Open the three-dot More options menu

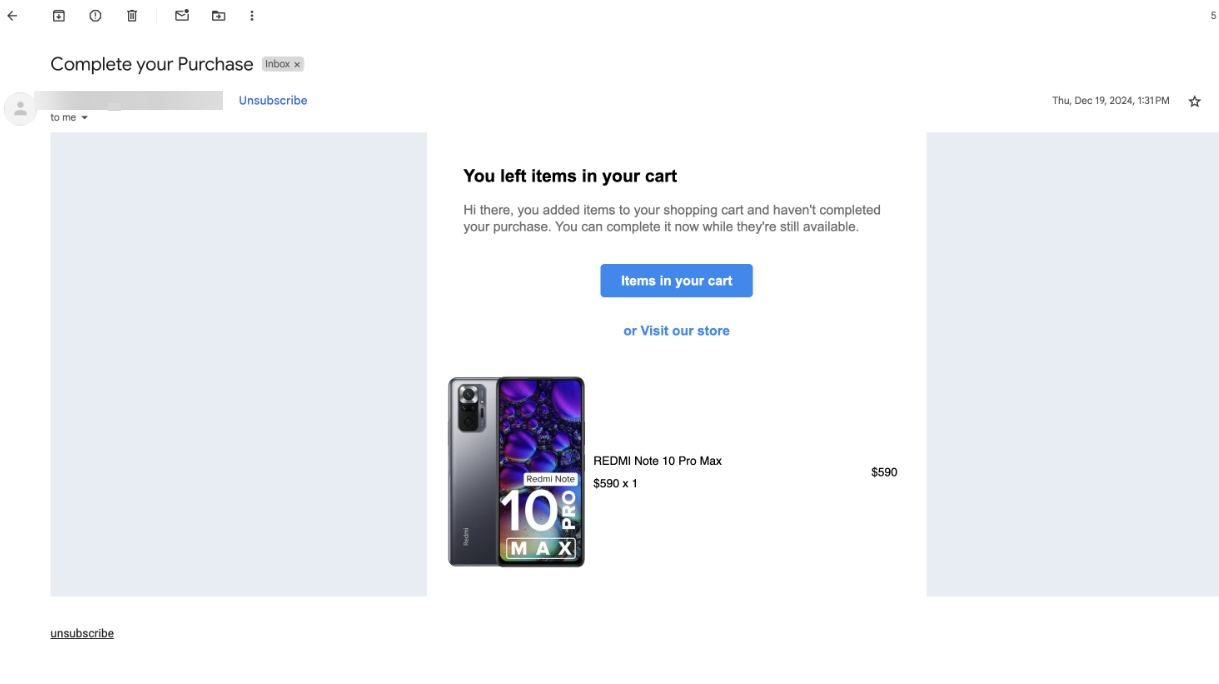(252, 16)
